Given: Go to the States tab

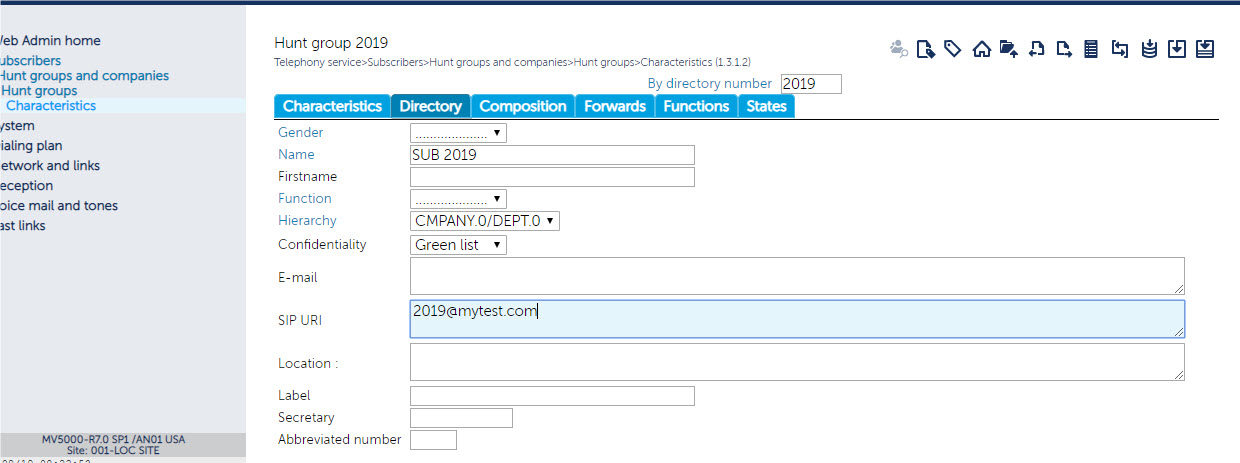Looking at the screenshot, I should click(x=766, y=106).
